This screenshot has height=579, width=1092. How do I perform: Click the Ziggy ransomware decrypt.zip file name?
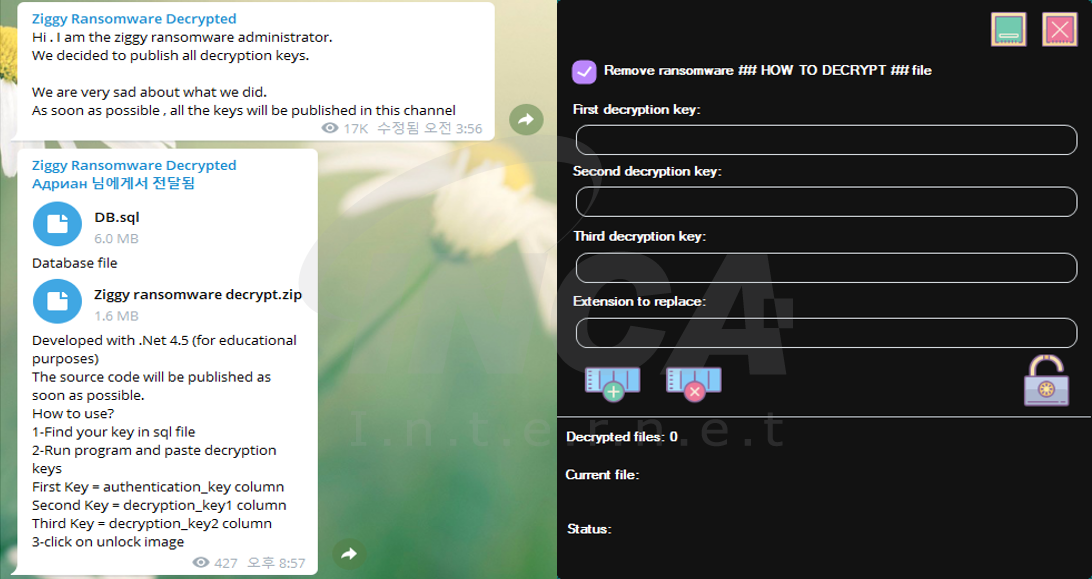coord(198,295)
